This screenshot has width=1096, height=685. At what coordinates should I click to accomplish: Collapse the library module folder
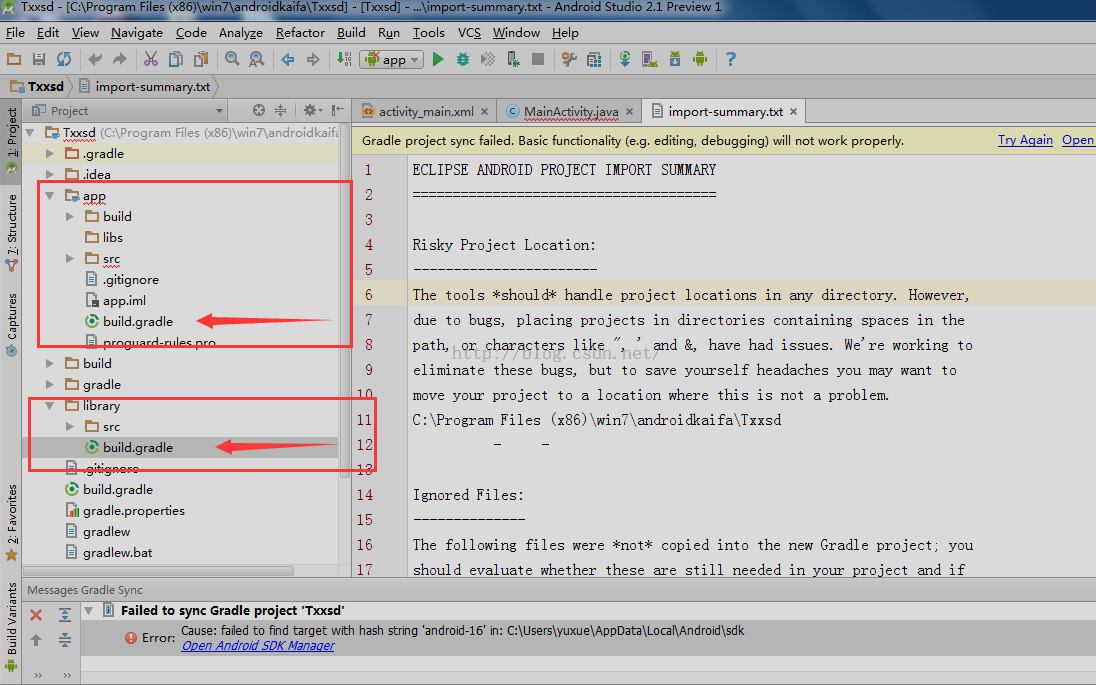(x=50, y=405)
